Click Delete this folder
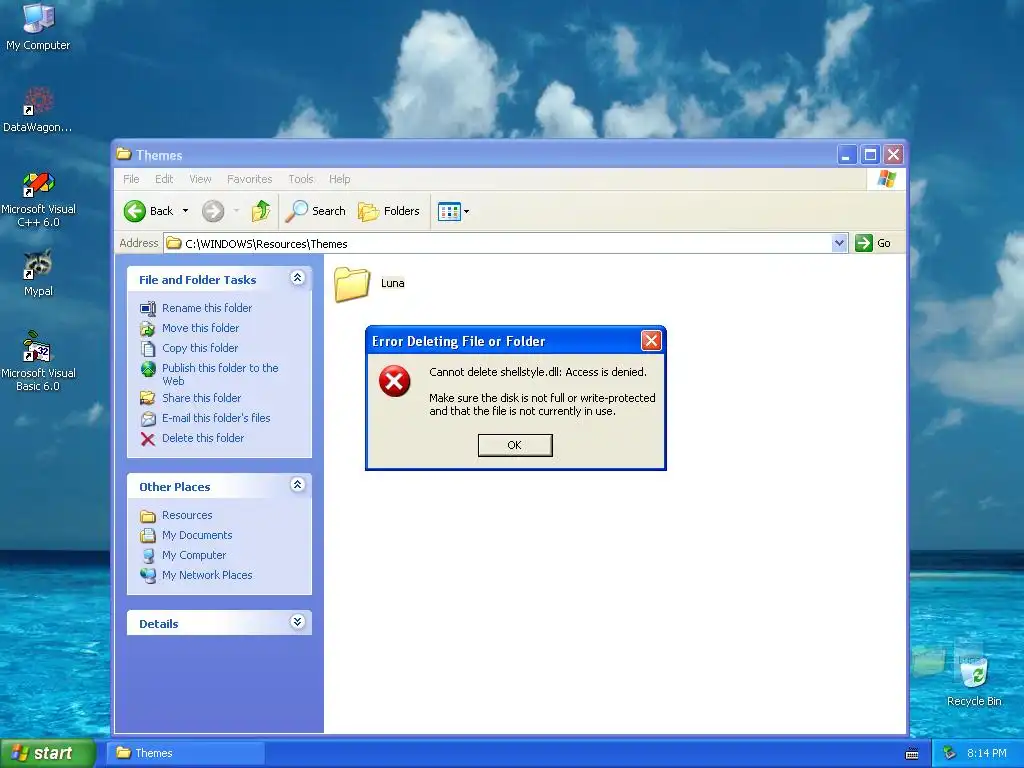 203,438
